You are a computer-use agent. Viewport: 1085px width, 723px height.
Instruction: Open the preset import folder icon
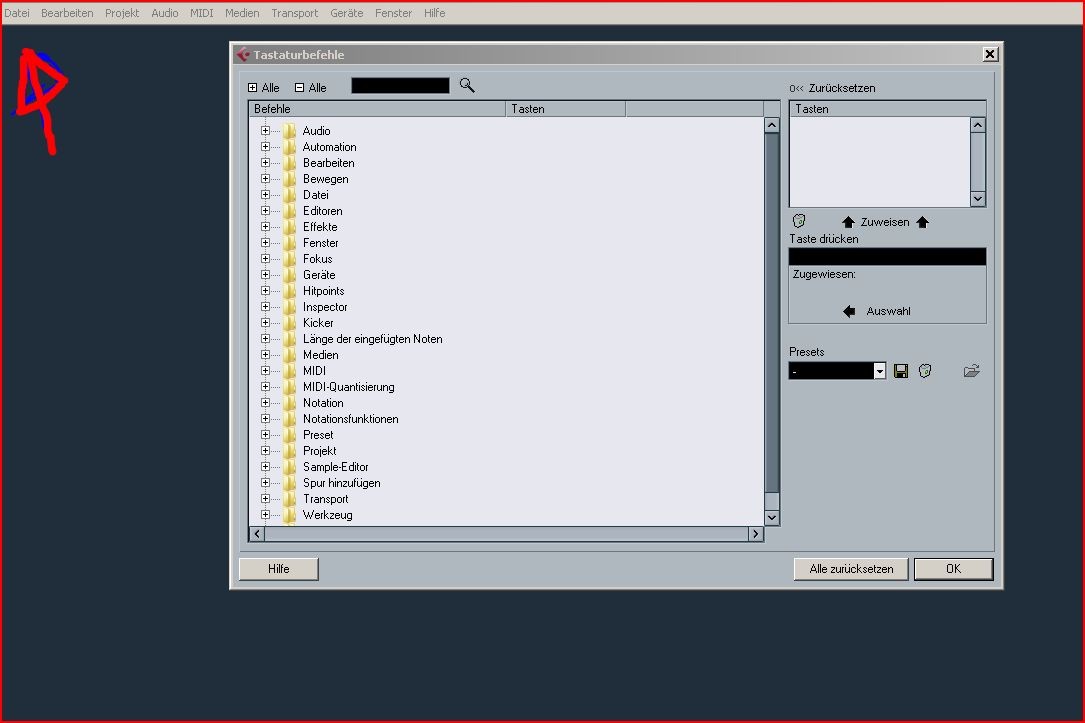tap(972, 371)
